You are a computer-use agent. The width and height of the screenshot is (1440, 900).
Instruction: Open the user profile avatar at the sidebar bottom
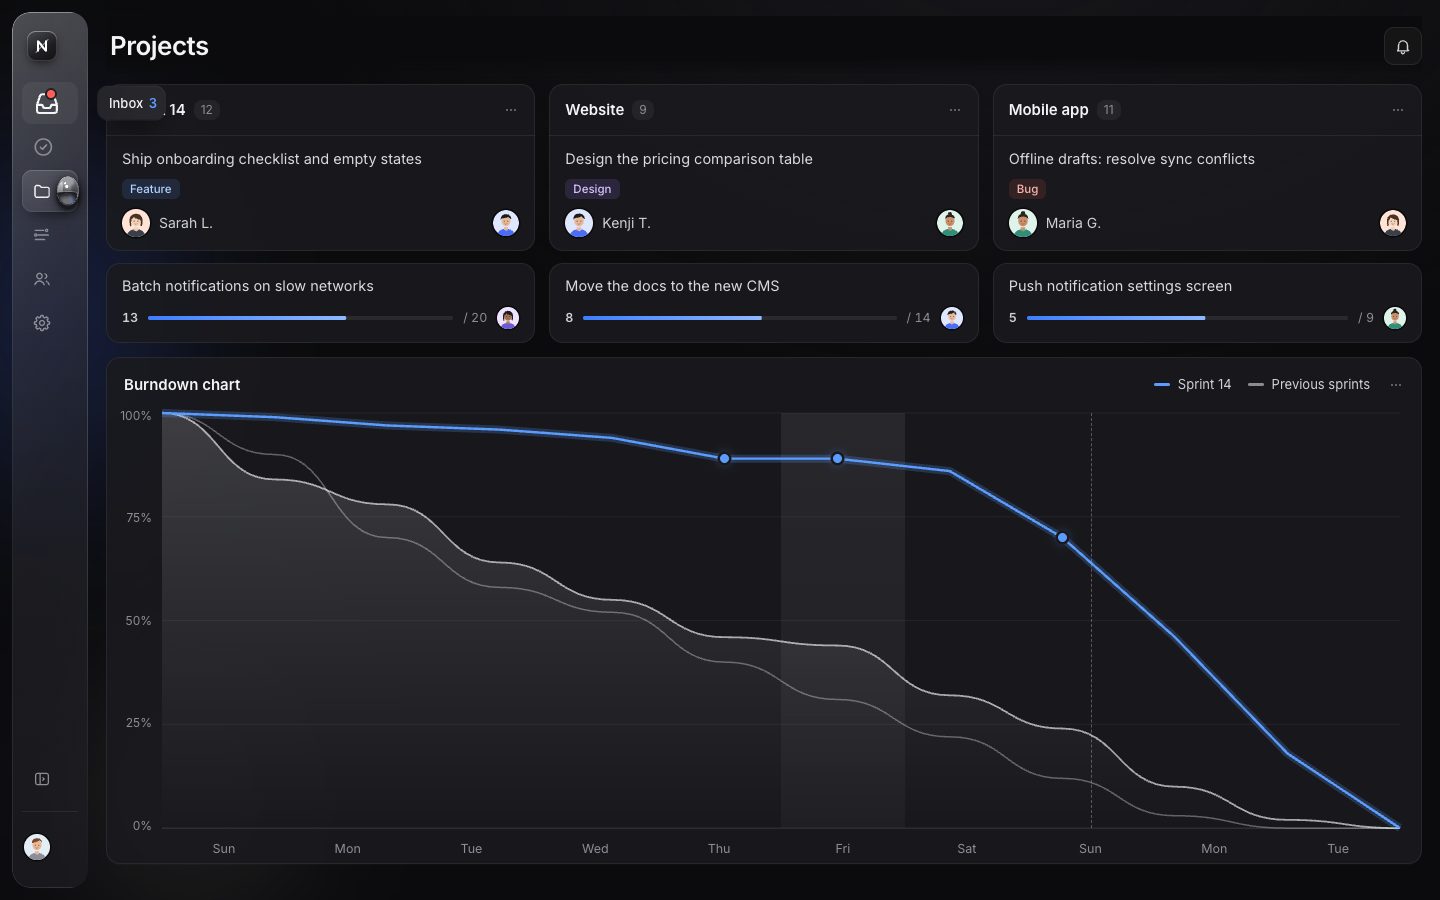37,847
